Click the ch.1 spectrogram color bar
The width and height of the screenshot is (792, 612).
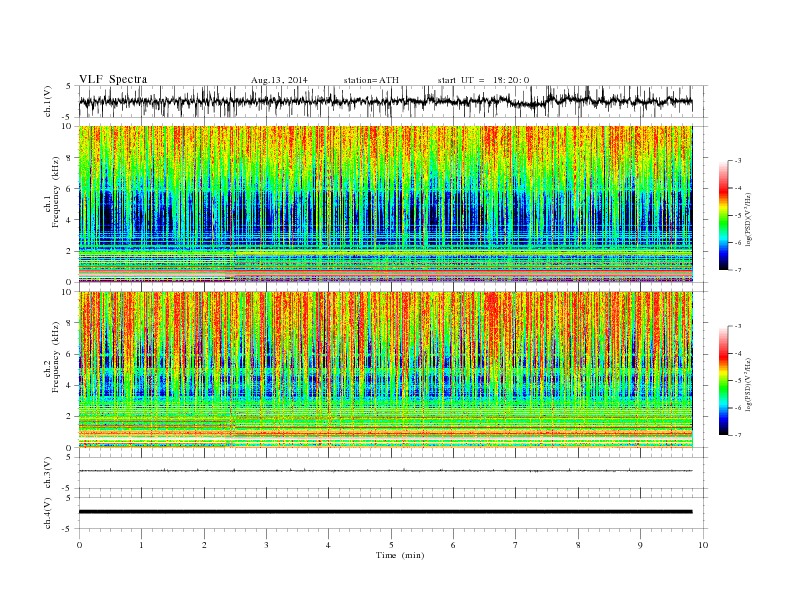click(723, 215)
